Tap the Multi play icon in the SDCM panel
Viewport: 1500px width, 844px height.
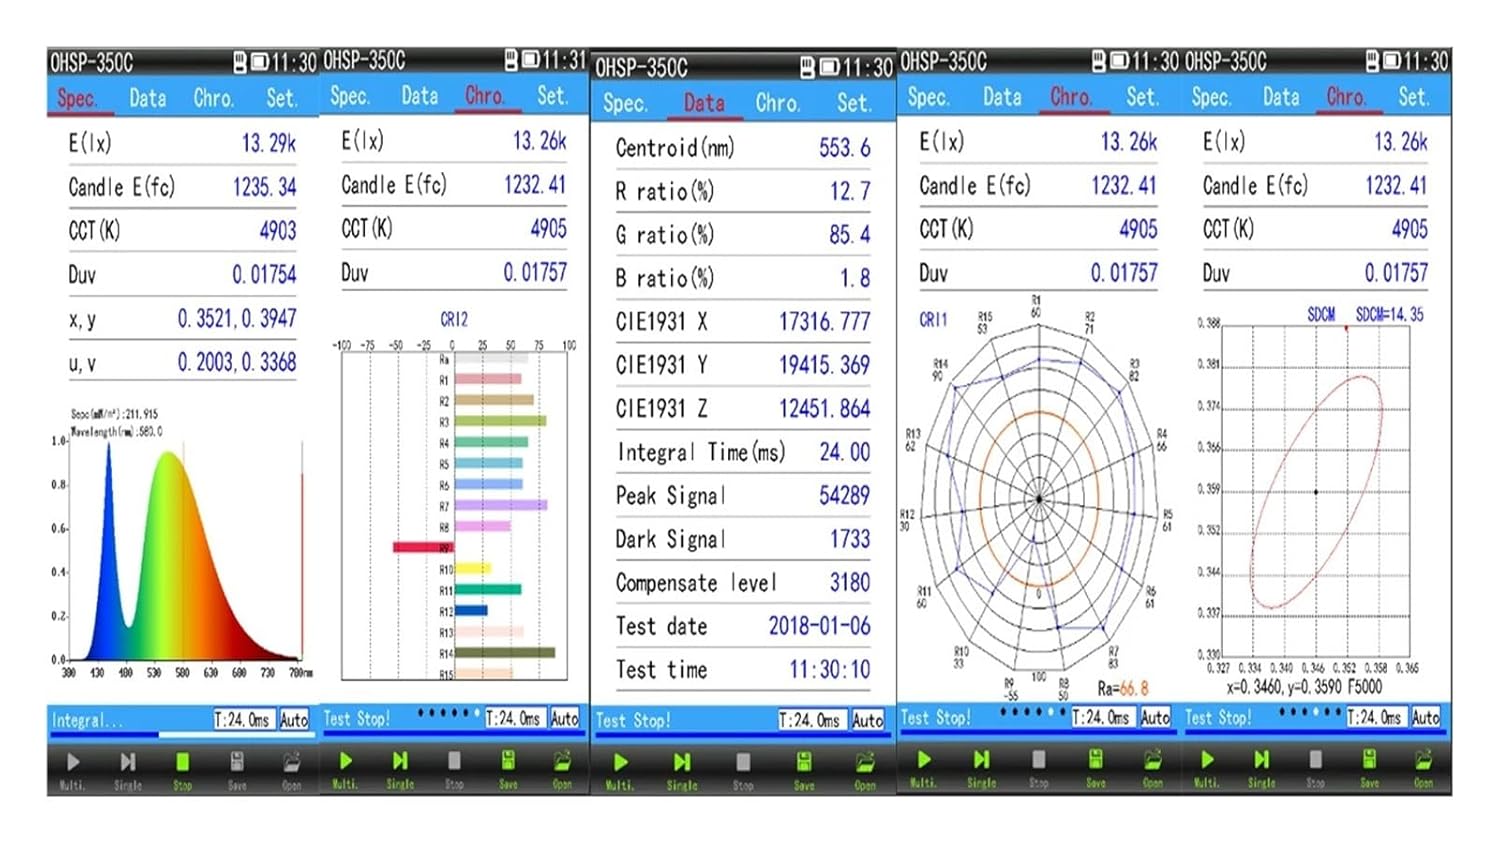[x=1207, y=762]
